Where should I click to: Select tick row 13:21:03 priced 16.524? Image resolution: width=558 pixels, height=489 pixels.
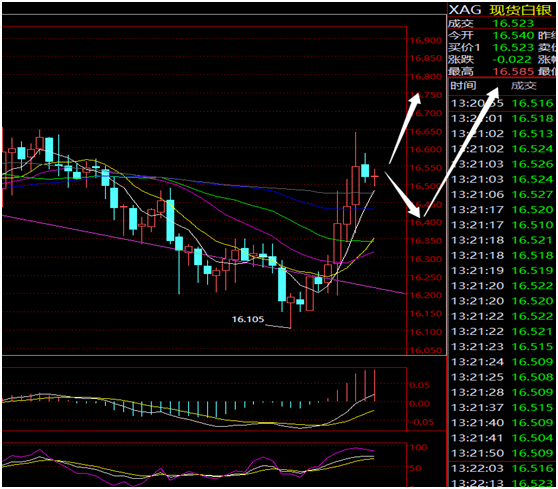coord(502,179)
